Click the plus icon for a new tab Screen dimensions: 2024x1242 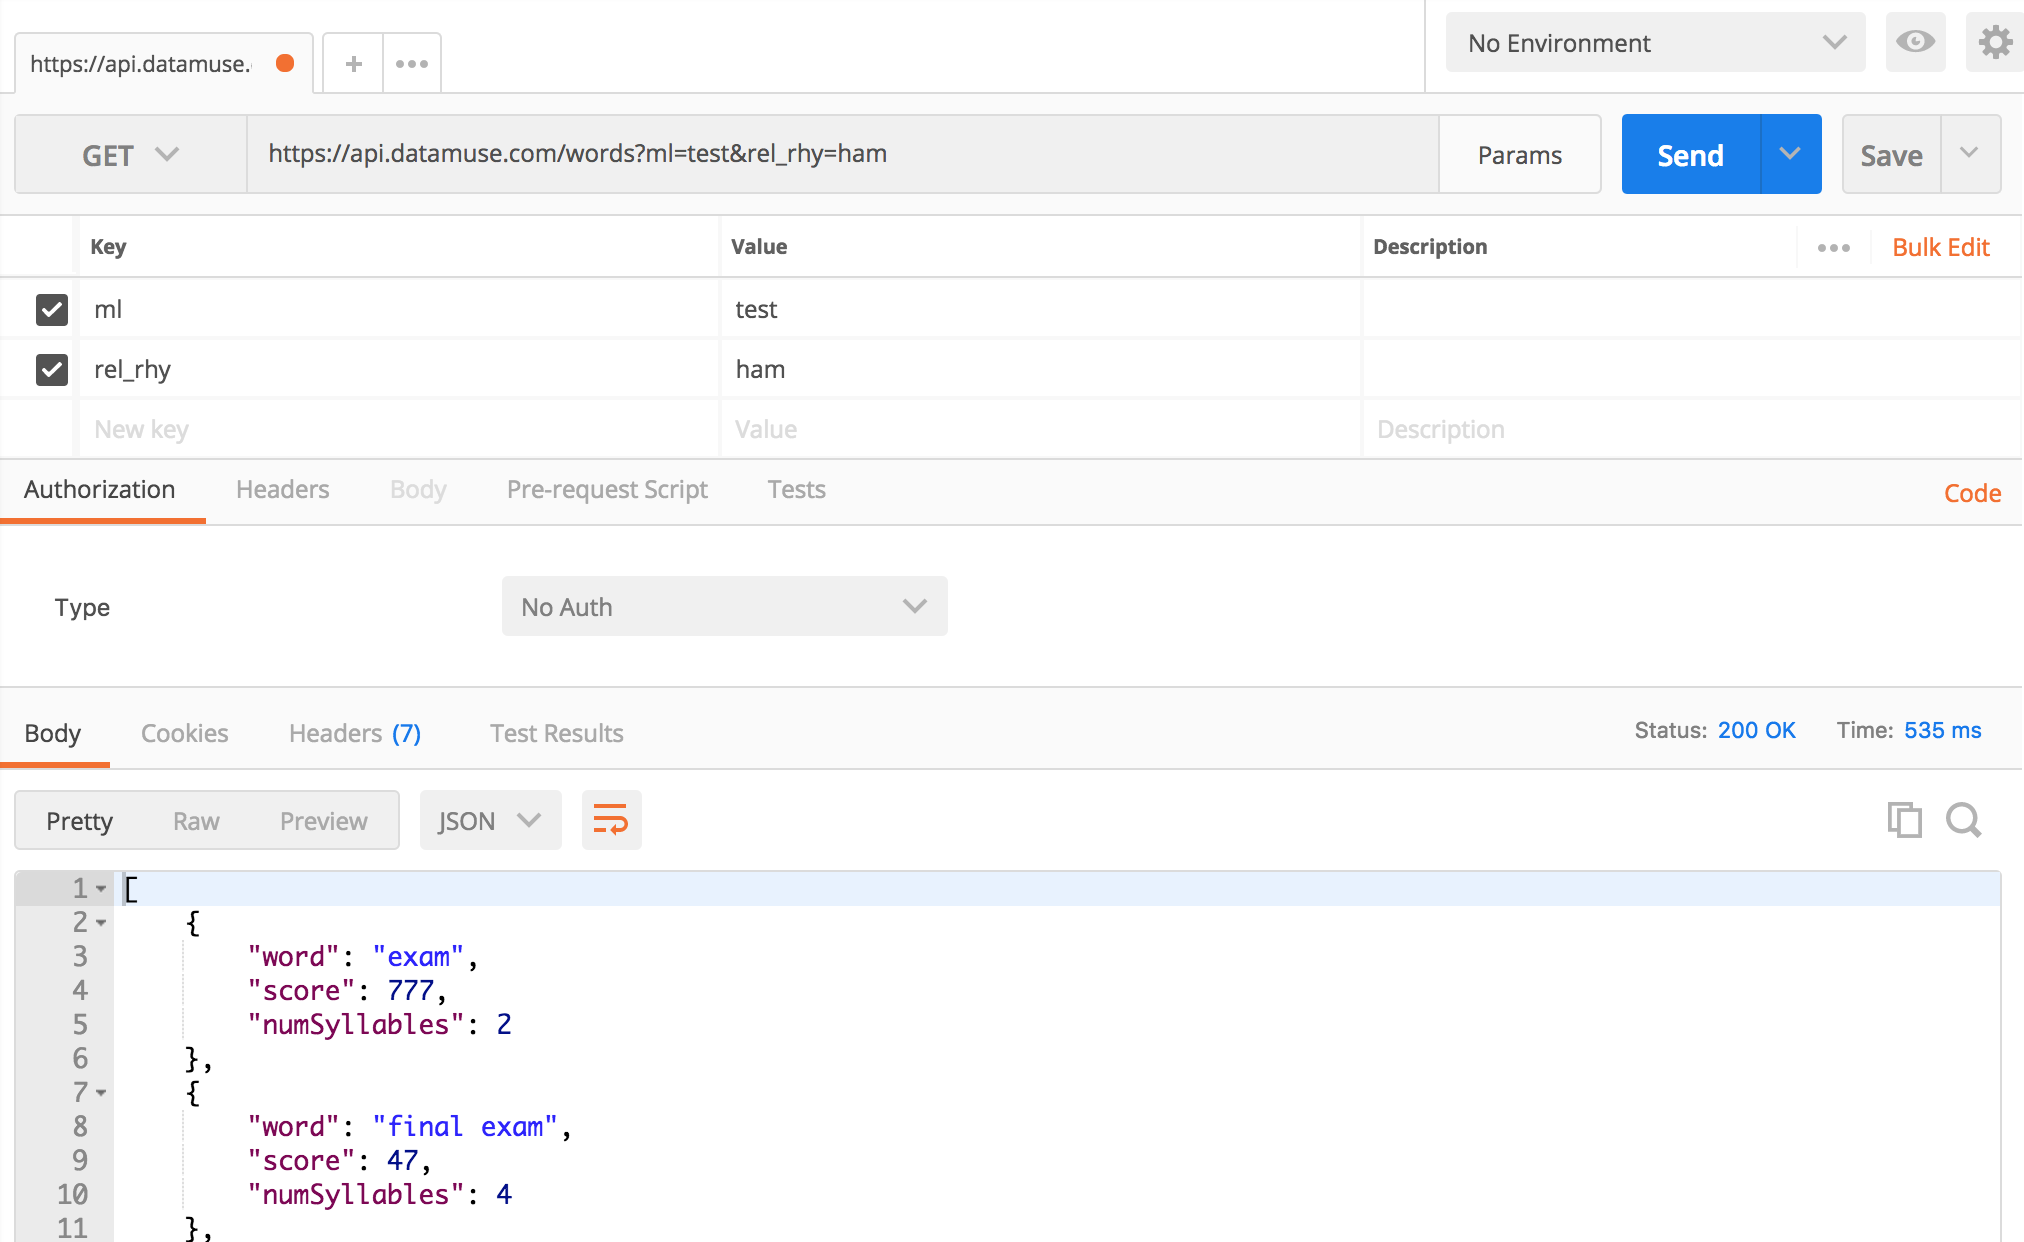(353, 64)
